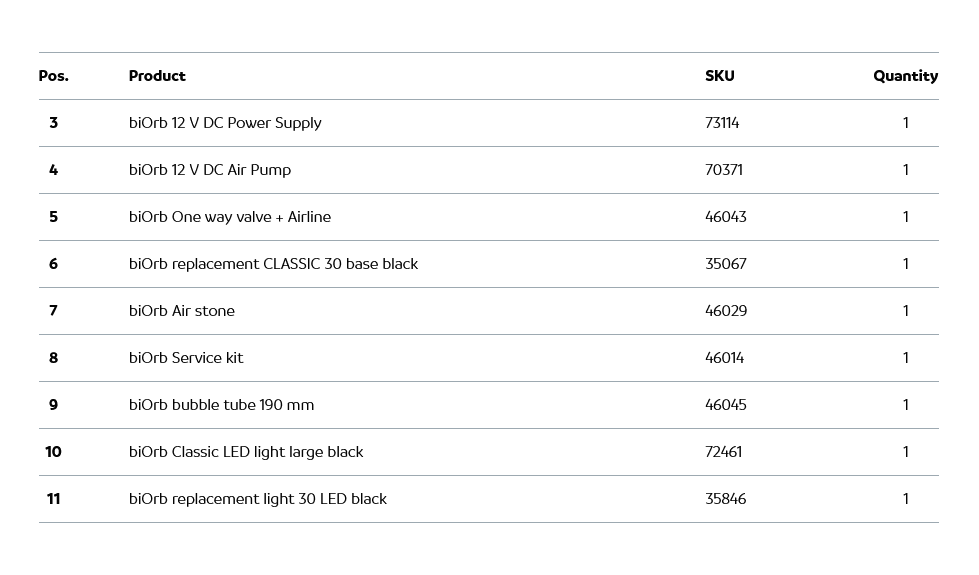The image size is (979, 575).
Task: Select biOrb 12 V DC Power Supply
Action: tap(225, 123)
